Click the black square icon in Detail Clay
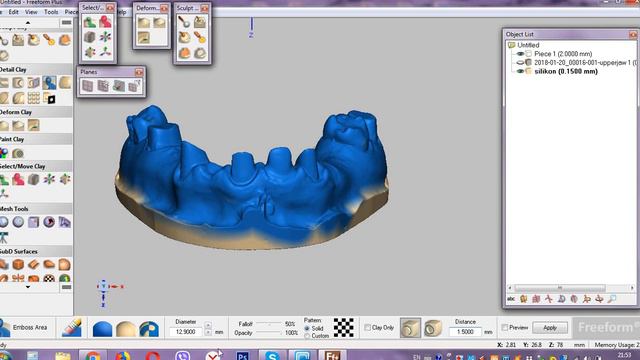Screen dimensions: 640x360 49,98
